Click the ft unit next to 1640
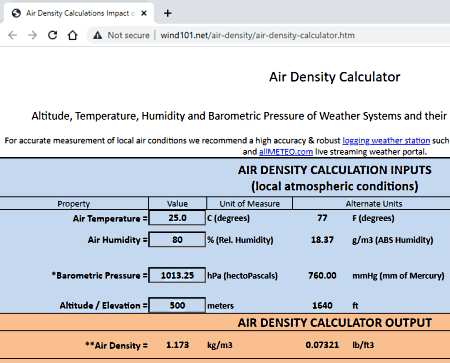450x363 pixels. [x=355, y=306]
